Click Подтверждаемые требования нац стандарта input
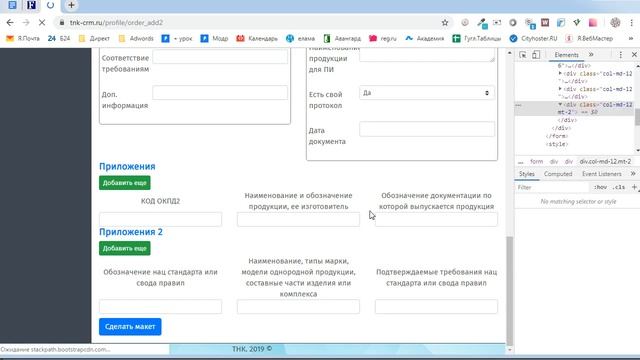Image resolution: width=640 pixels, height=360 pixels. (x=436, y=307)
